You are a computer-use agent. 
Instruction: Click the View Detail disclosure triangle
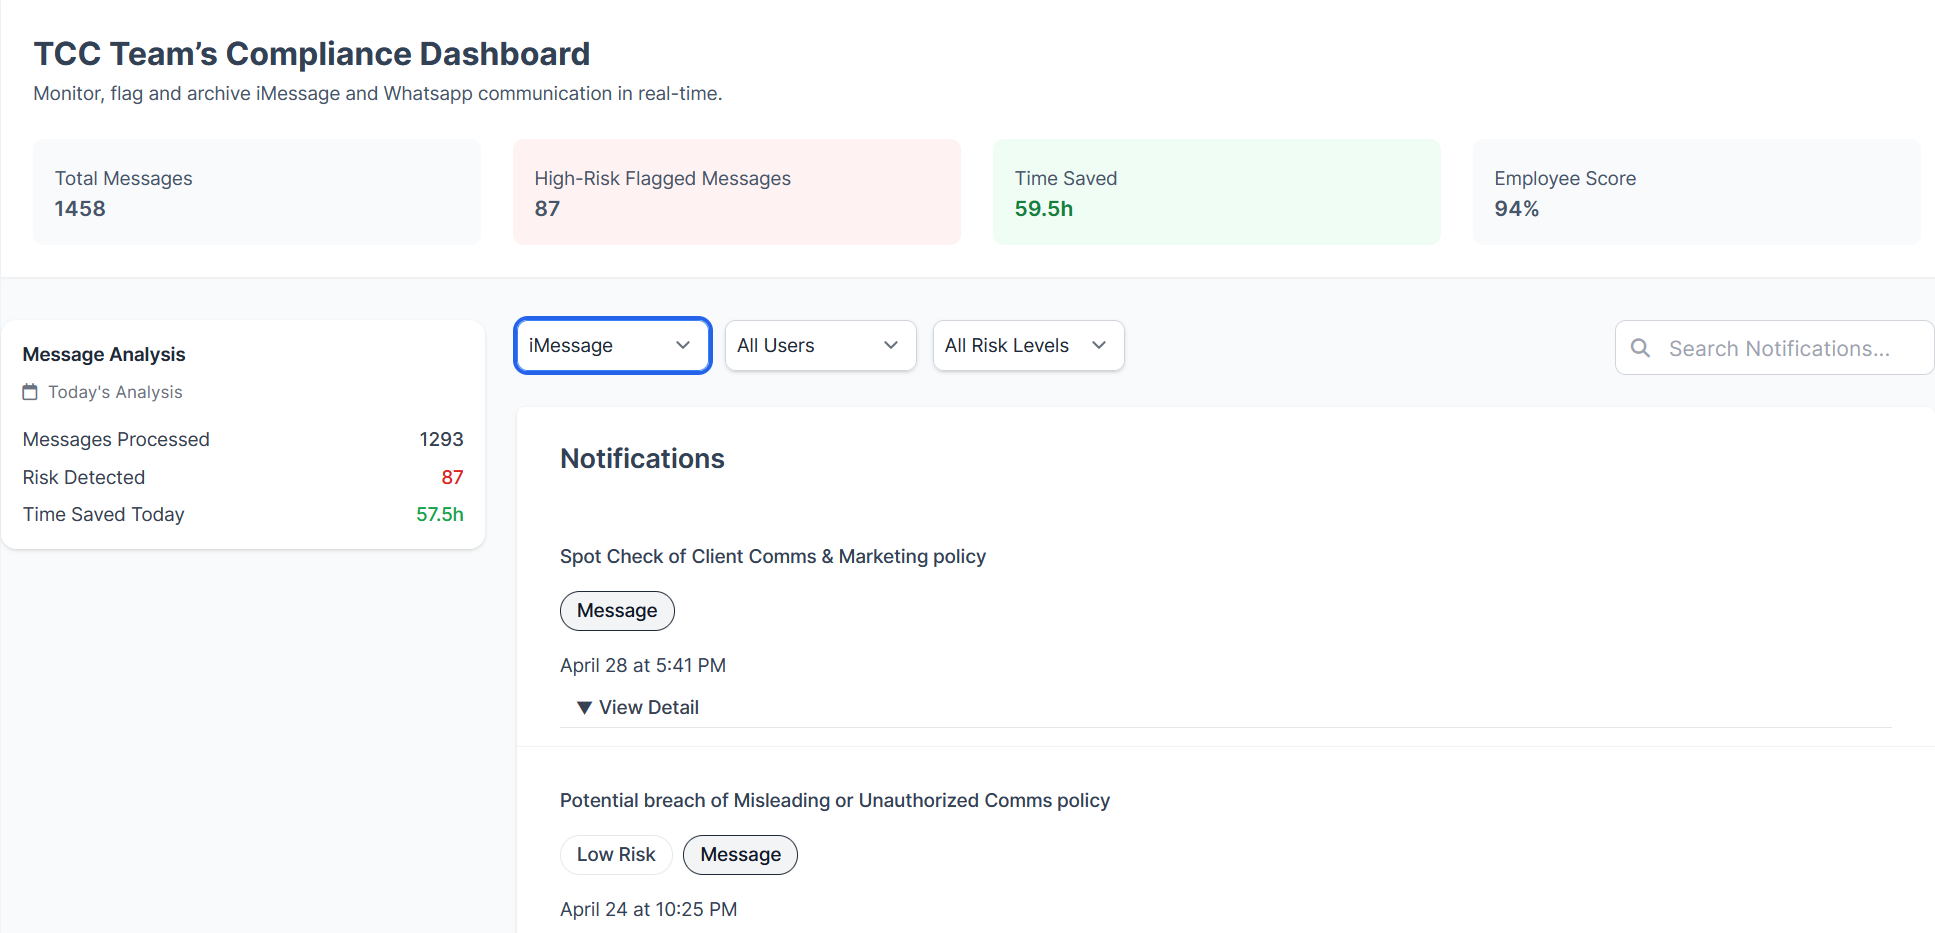tap(584, 707)
